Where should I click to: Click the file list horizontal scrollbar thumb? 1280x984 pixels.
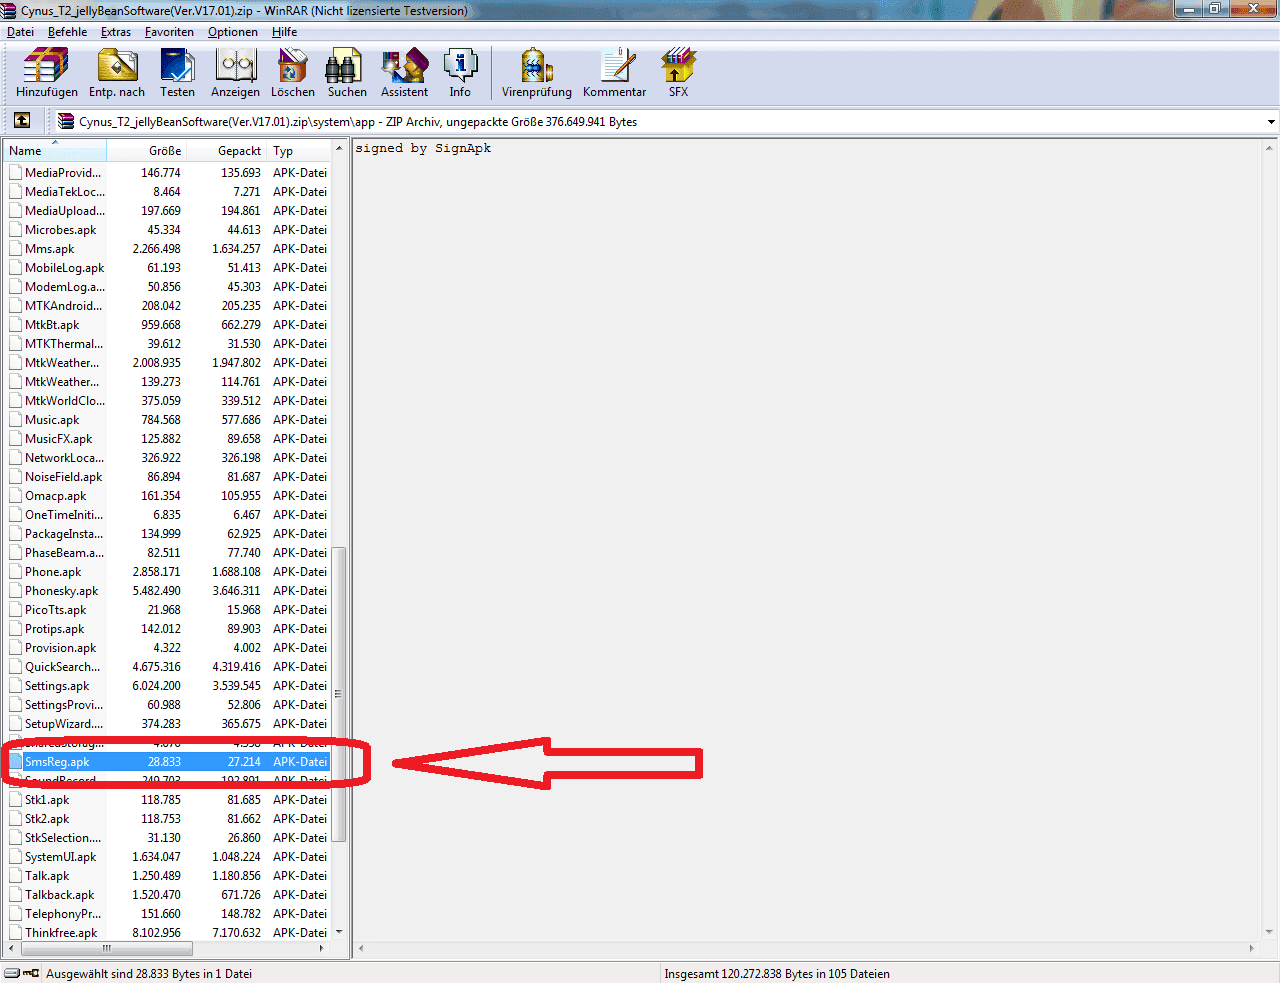[106, 948]
